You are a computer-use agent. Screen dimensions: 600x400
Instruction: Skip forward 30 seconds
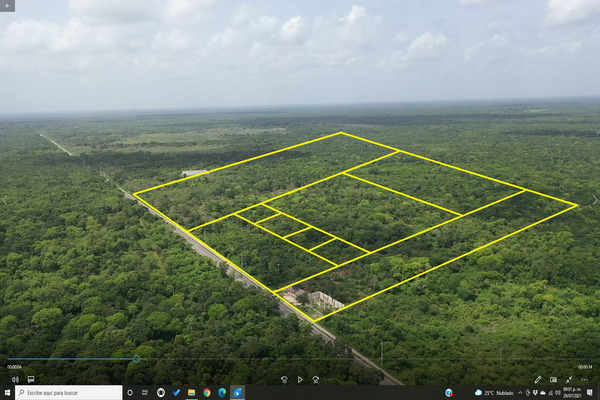(x=316, y=379)
